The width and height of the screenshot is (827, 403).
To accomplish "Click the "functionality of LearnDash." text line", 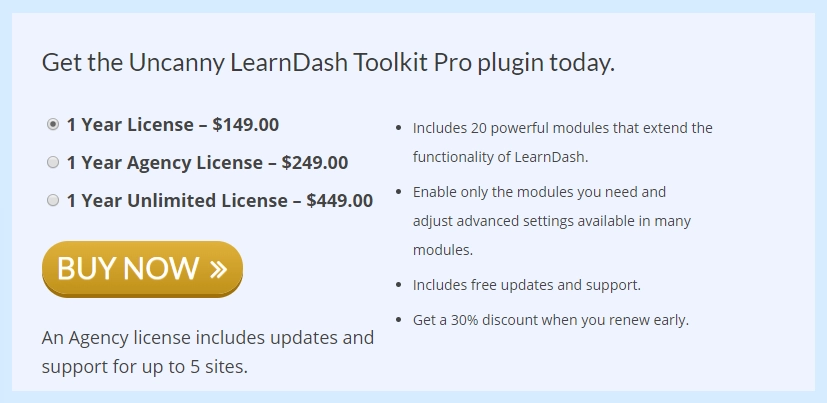I will pyautogui.click(x=501, y=157).
